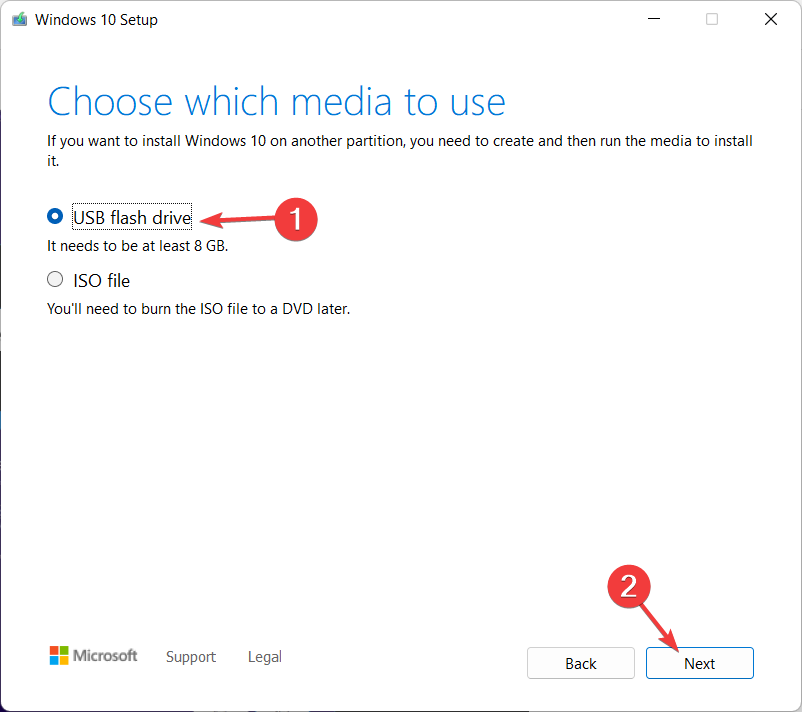Viewport: 802px width, 712px height.
Task: Click the disabled maximize window button
Action: (x=712, y=19)
